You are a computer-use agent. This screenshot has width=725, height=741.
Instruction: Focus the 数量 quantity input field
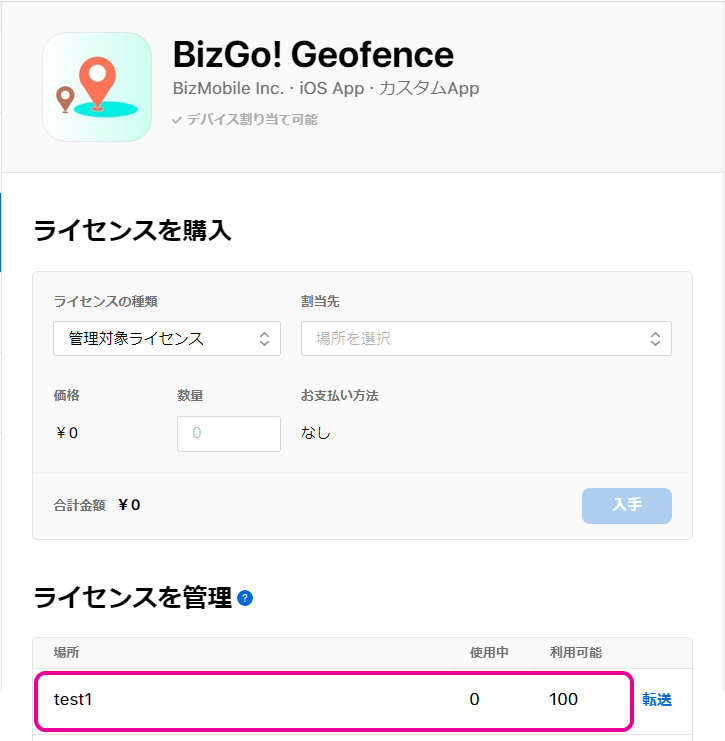(229, 433)
